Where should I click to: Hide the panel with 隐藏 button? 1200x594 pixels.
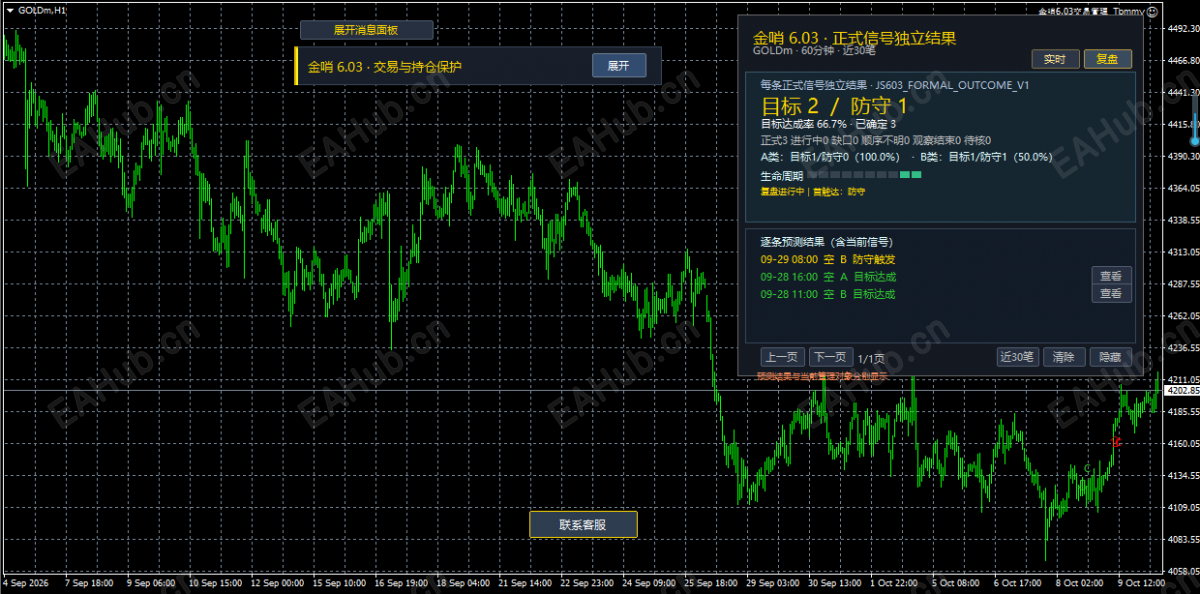point(1110,357)
